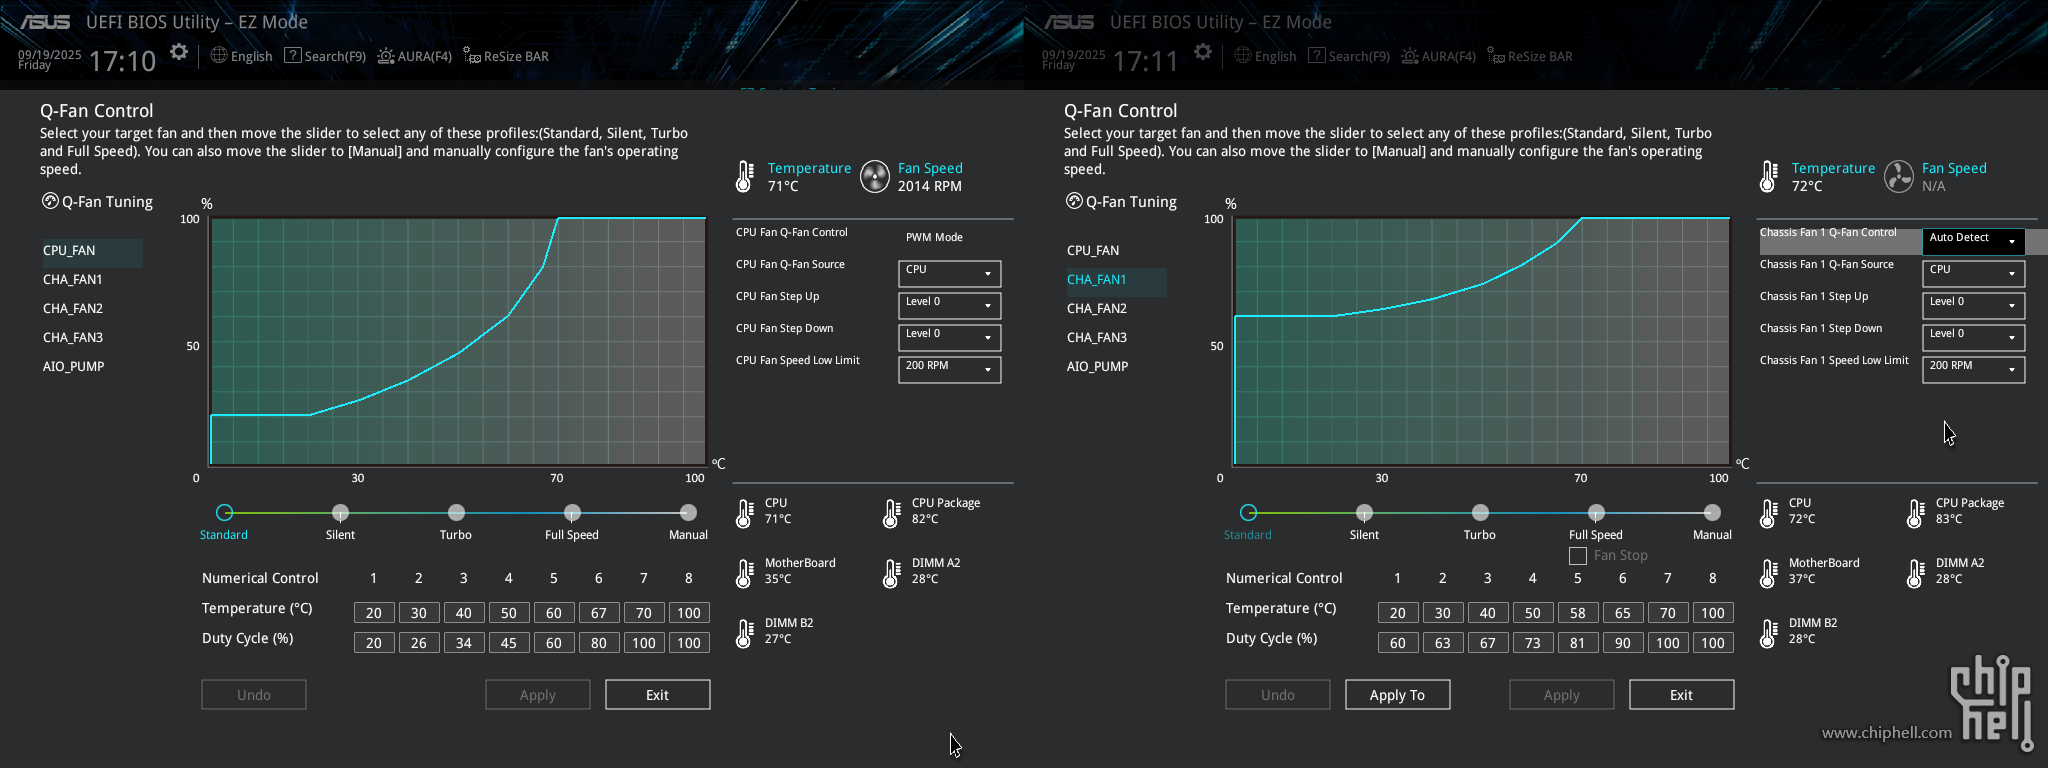Open Chassis Fan 1 Step Down dropdown
This screenshot has width=2048, height=768.
pyautogui.click(x=1974, y=337)
